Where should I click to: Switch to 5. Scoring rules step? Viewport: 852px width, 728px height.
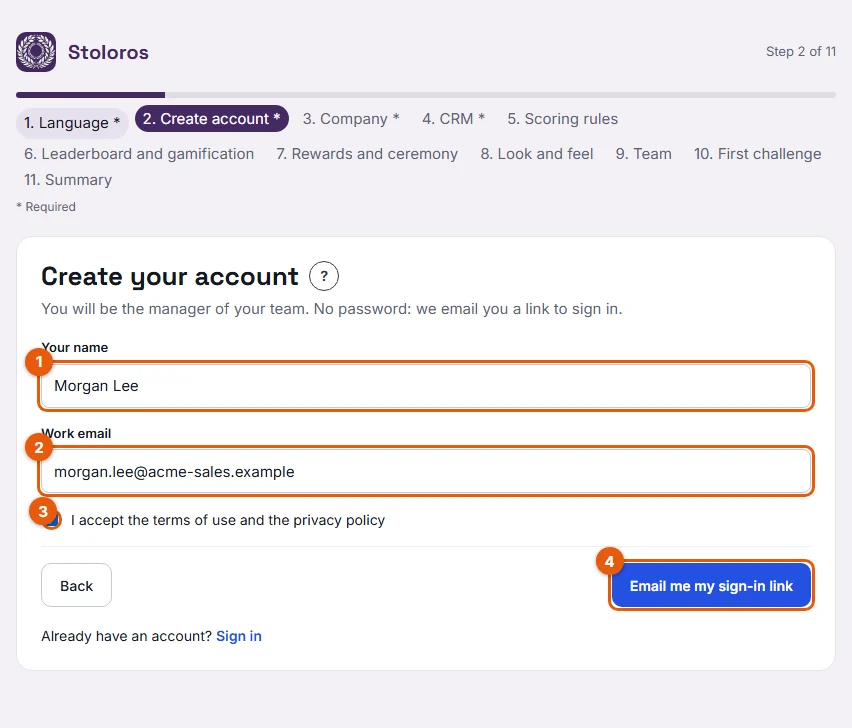562,118
